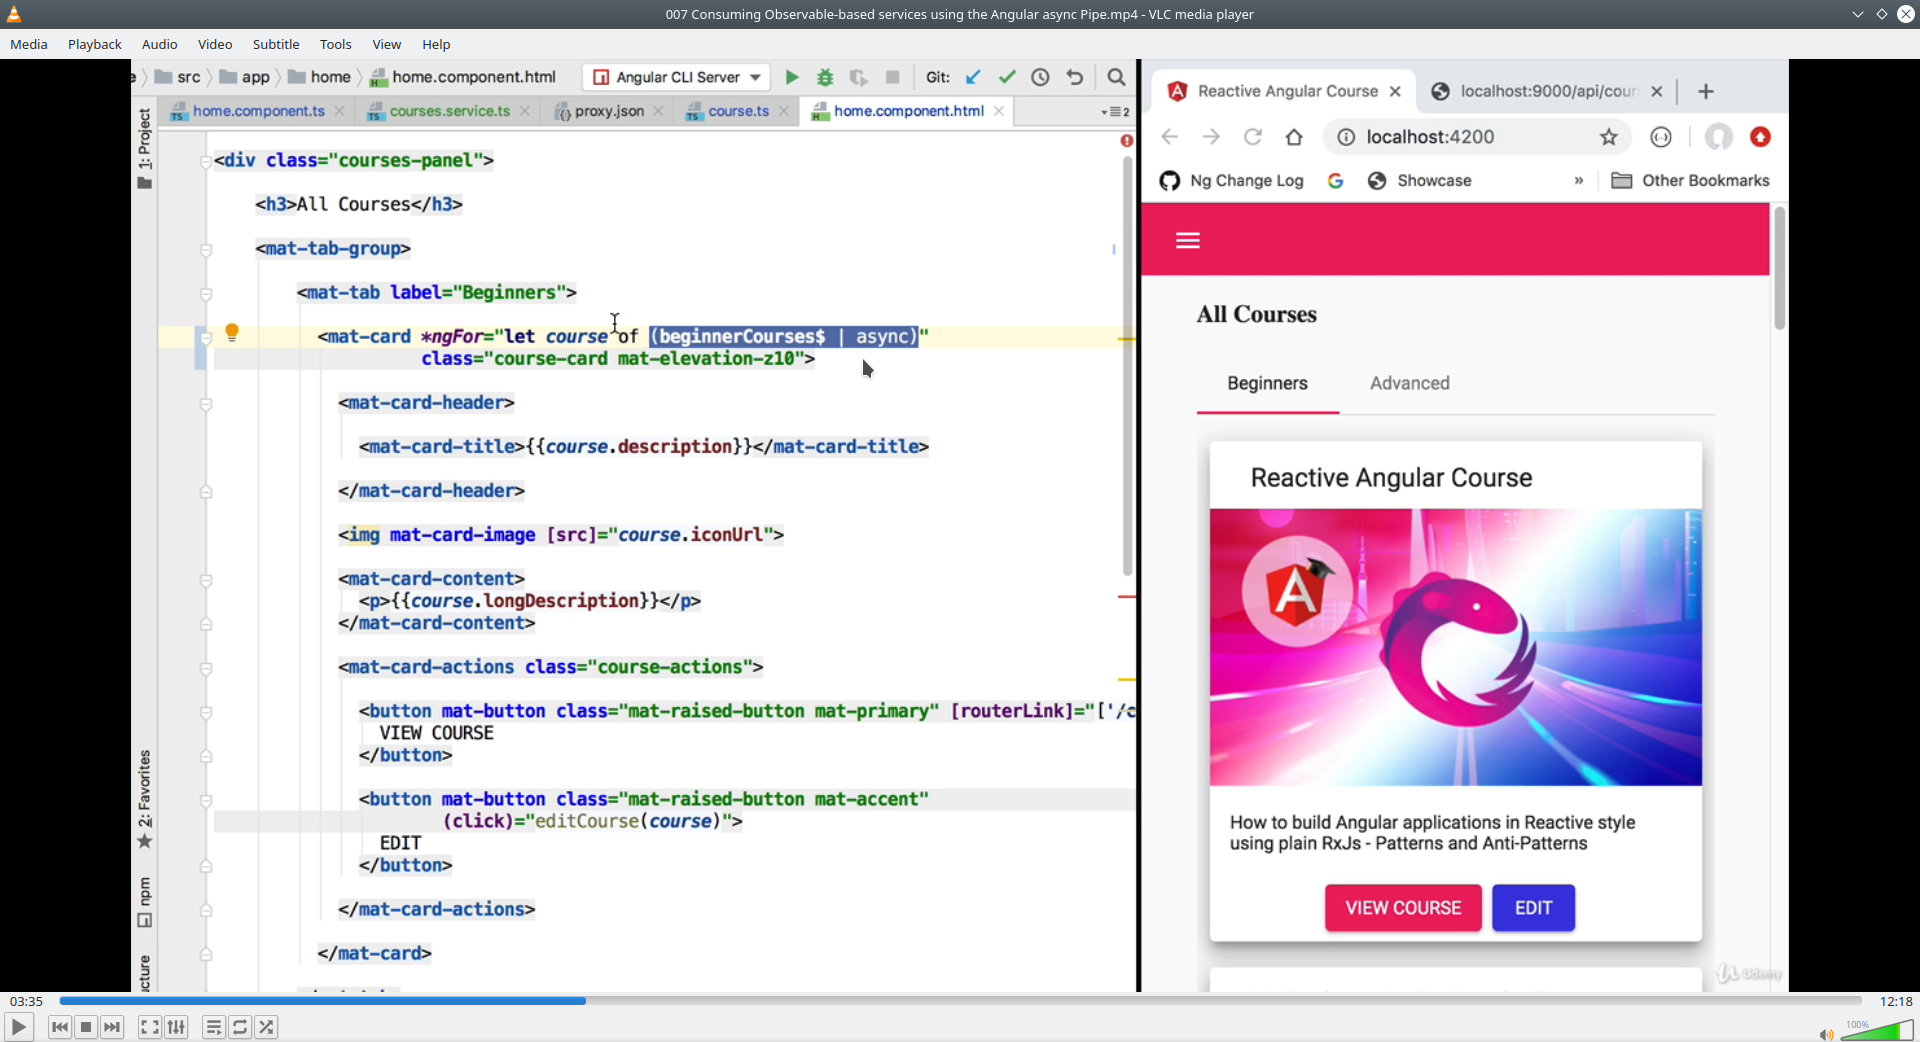
Task: Toggle VLC loop mode
Action: pos(240,1027)
